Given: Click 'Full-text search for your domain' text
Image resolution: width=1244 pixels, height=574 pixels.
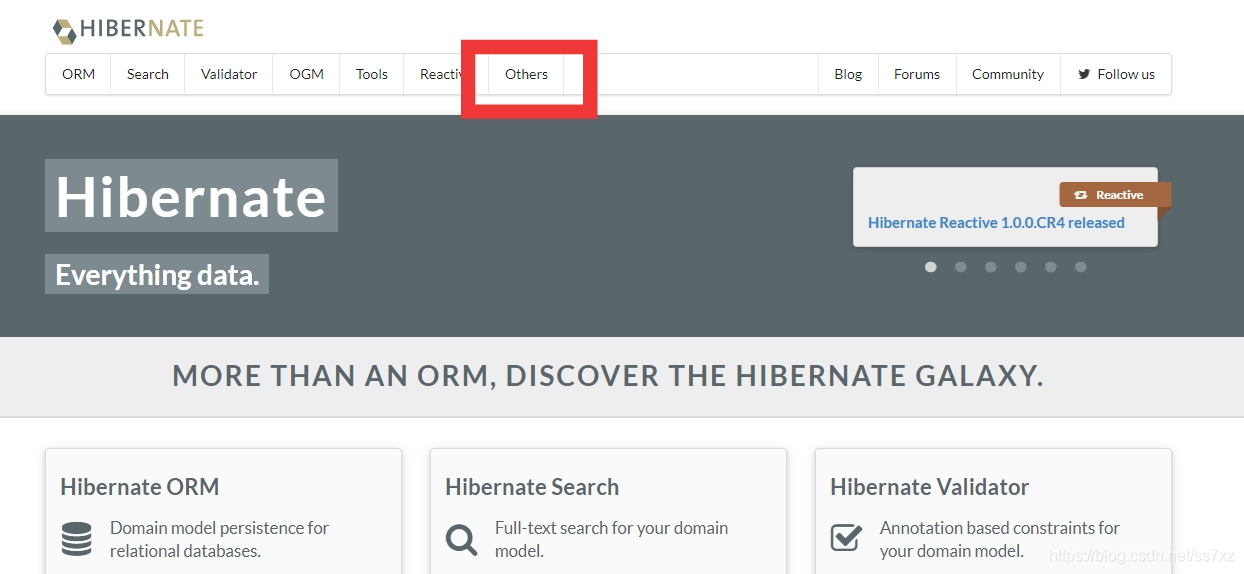Looking at the screenshot, I should [611, 539].
